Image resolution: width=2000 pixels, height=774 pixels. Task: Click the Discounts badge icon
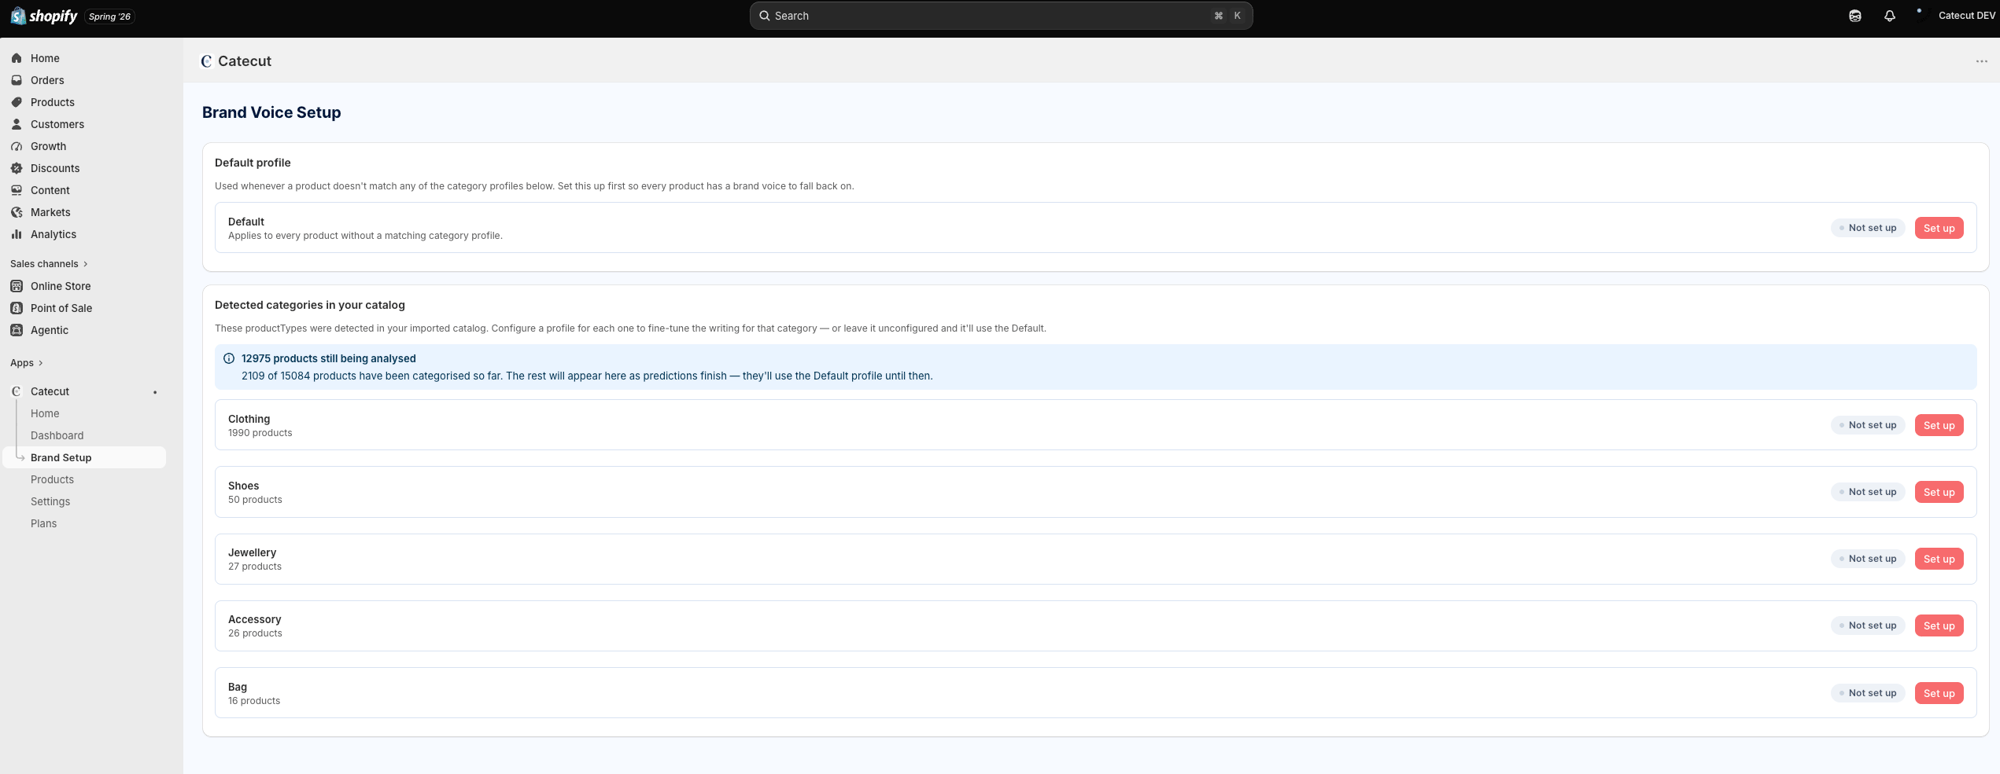[16, 168]
